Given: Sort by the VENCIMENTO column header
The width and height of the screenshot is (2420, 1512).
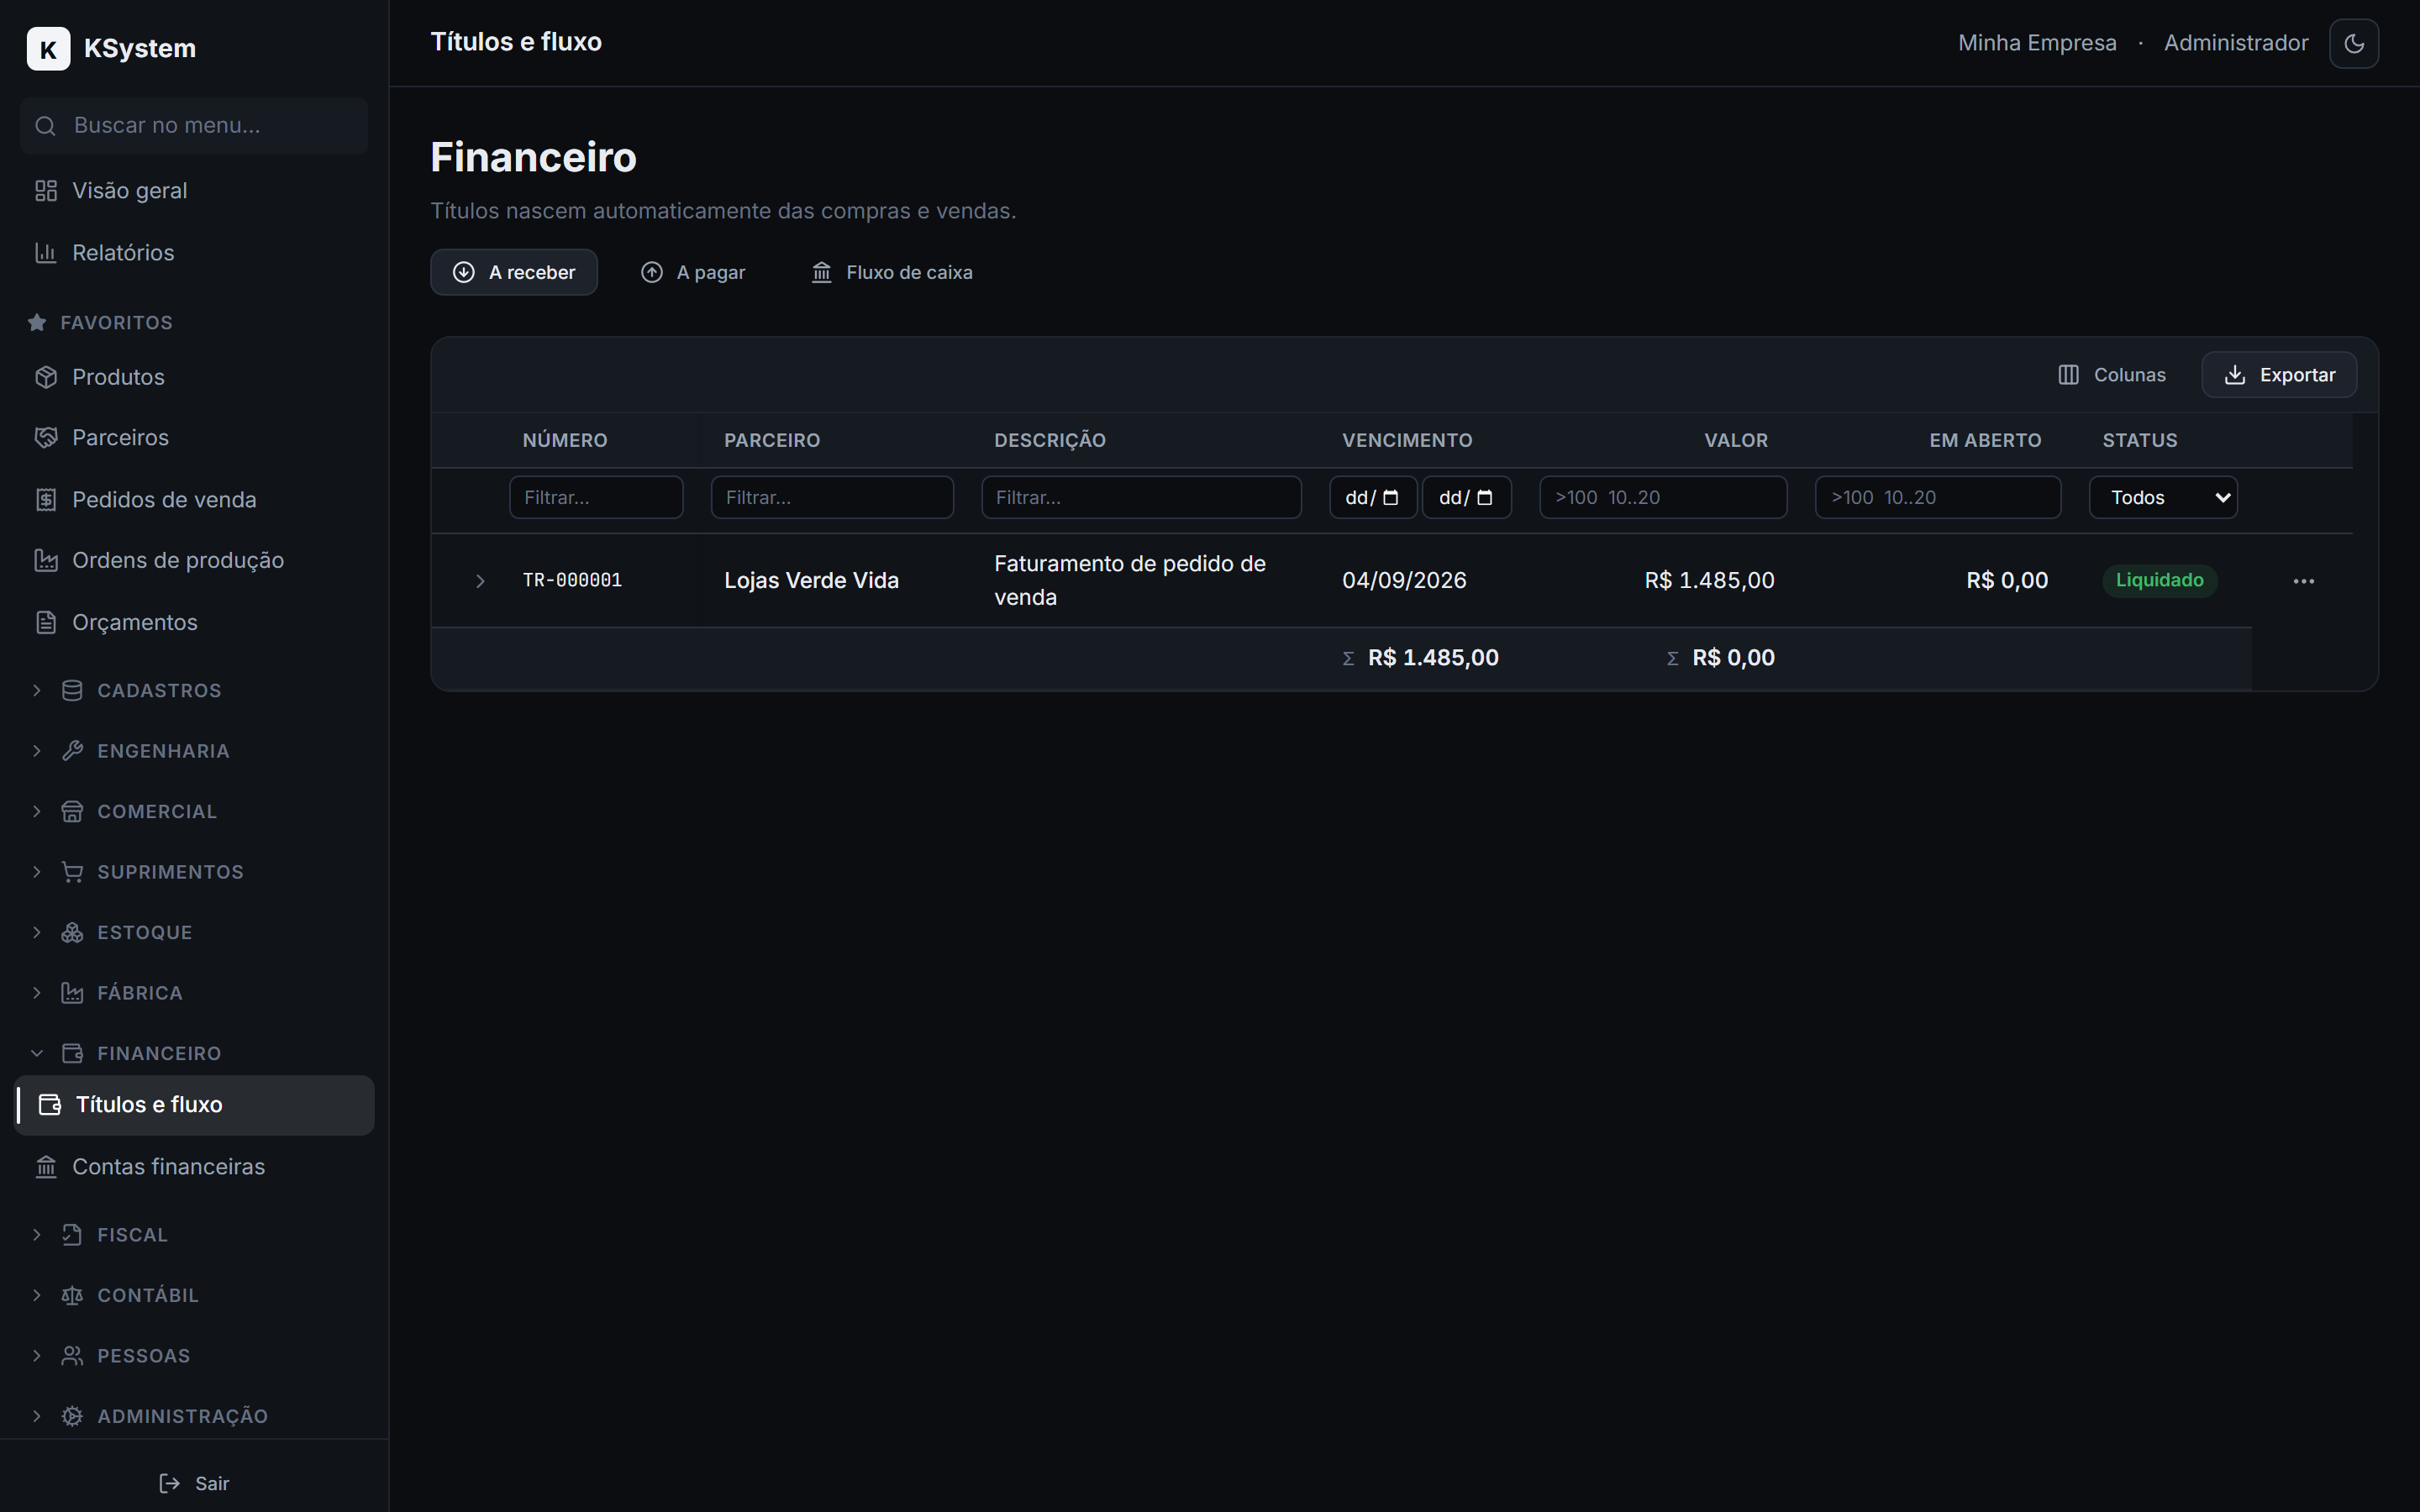Looking at the screenshot, I should (1407, 441).
